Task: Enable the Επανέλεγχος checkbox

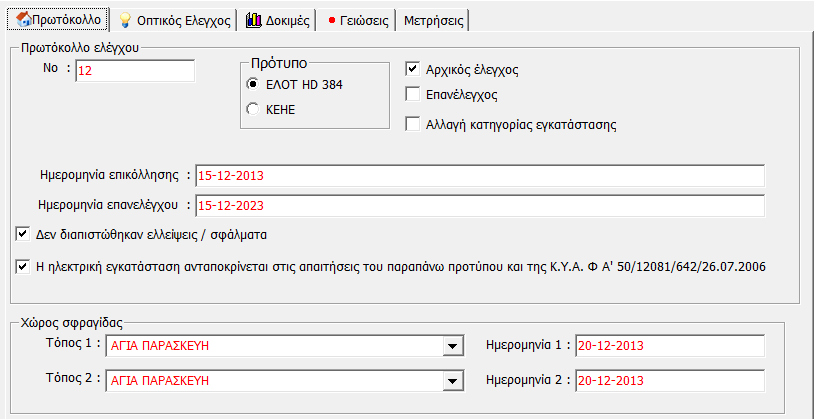Action: coord(412,95)
